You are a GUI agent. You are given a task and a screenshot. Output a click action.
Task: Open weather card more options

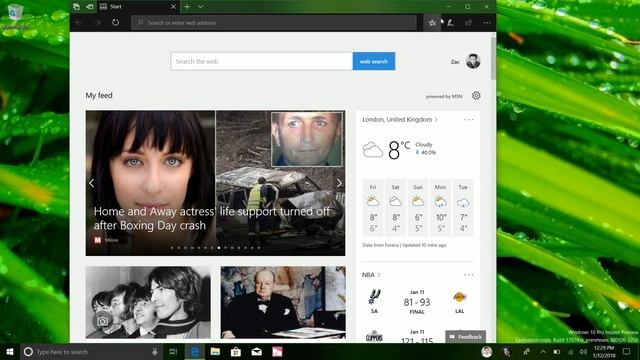coord(469,120)
